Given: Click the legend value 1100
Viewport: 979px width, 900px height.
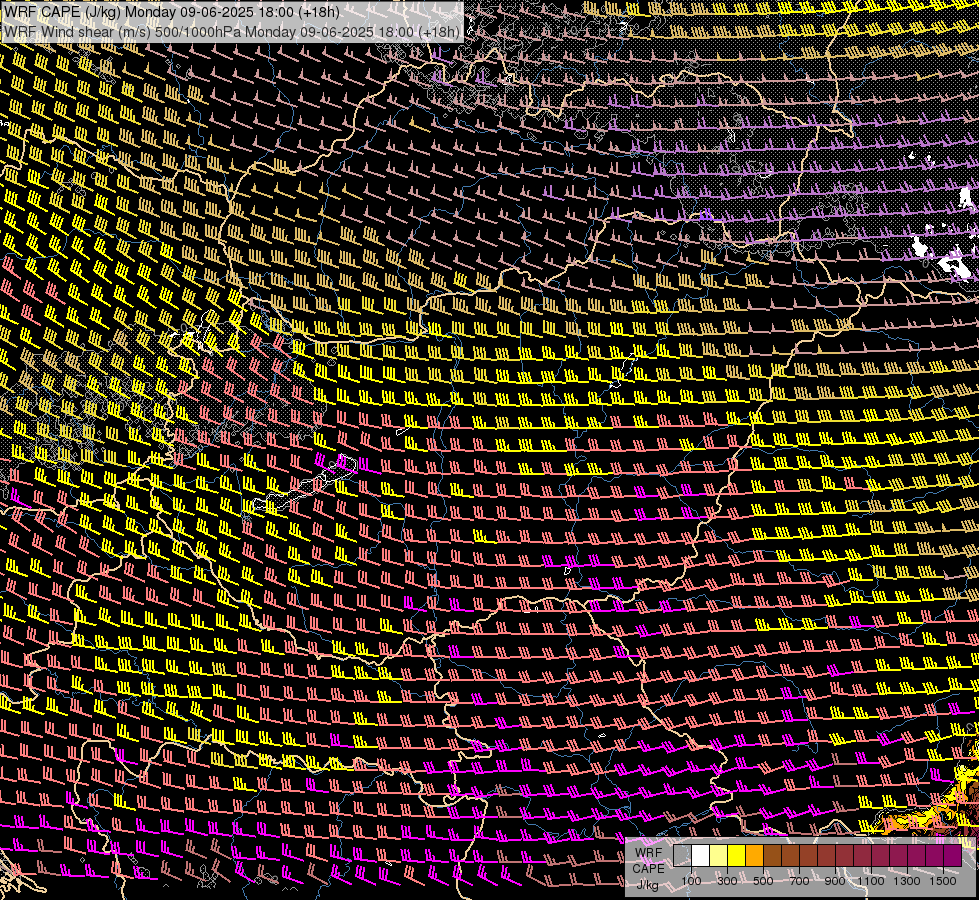Looking at the screenshot, I should point(870,881).
